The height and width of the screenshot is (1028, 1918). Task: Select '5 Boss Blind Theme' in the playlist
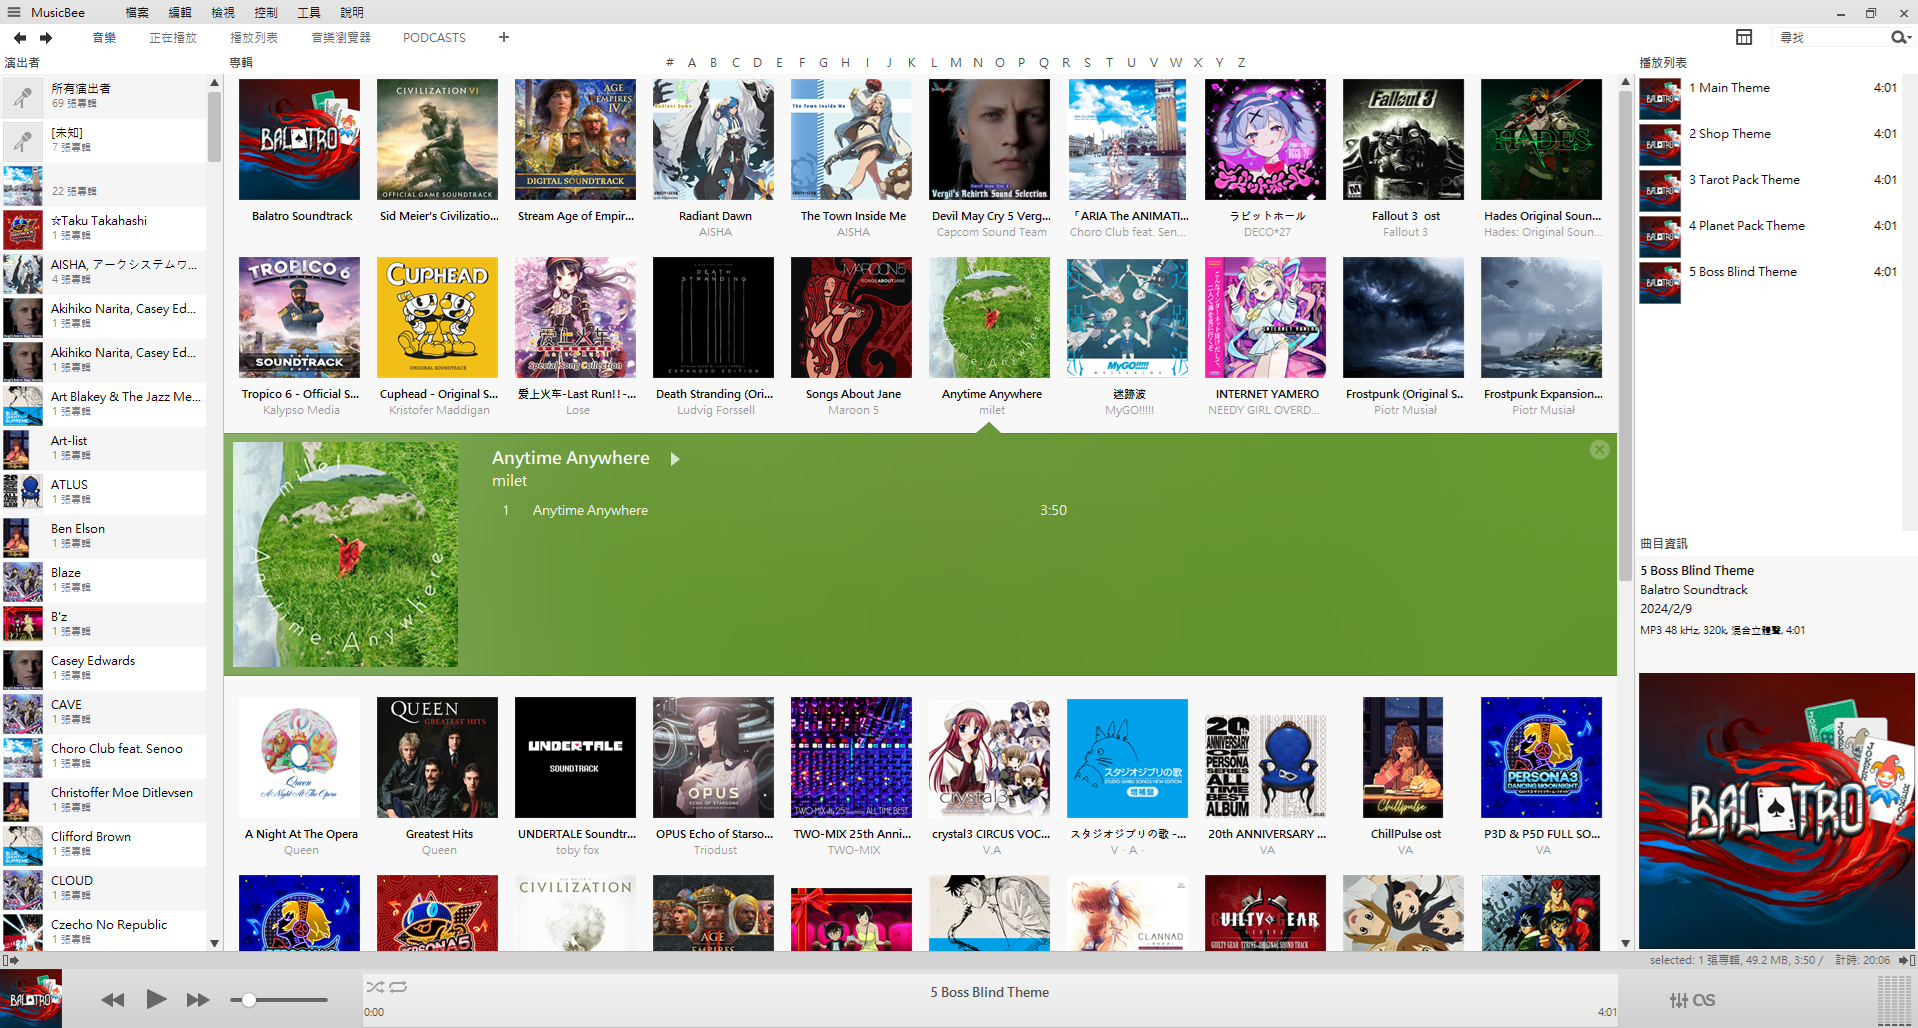coord(1769,282)
